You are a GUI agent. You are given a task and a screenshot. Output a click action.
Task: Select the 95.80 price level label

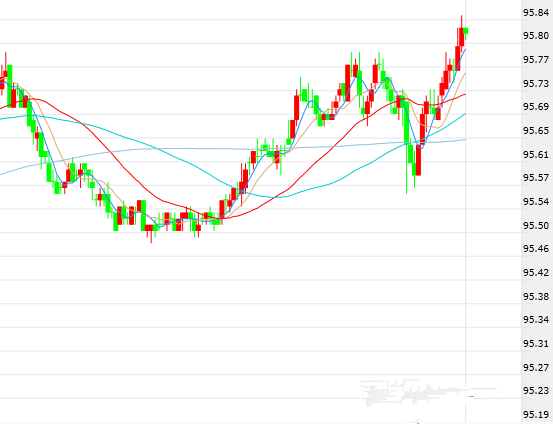coord(536,36)
